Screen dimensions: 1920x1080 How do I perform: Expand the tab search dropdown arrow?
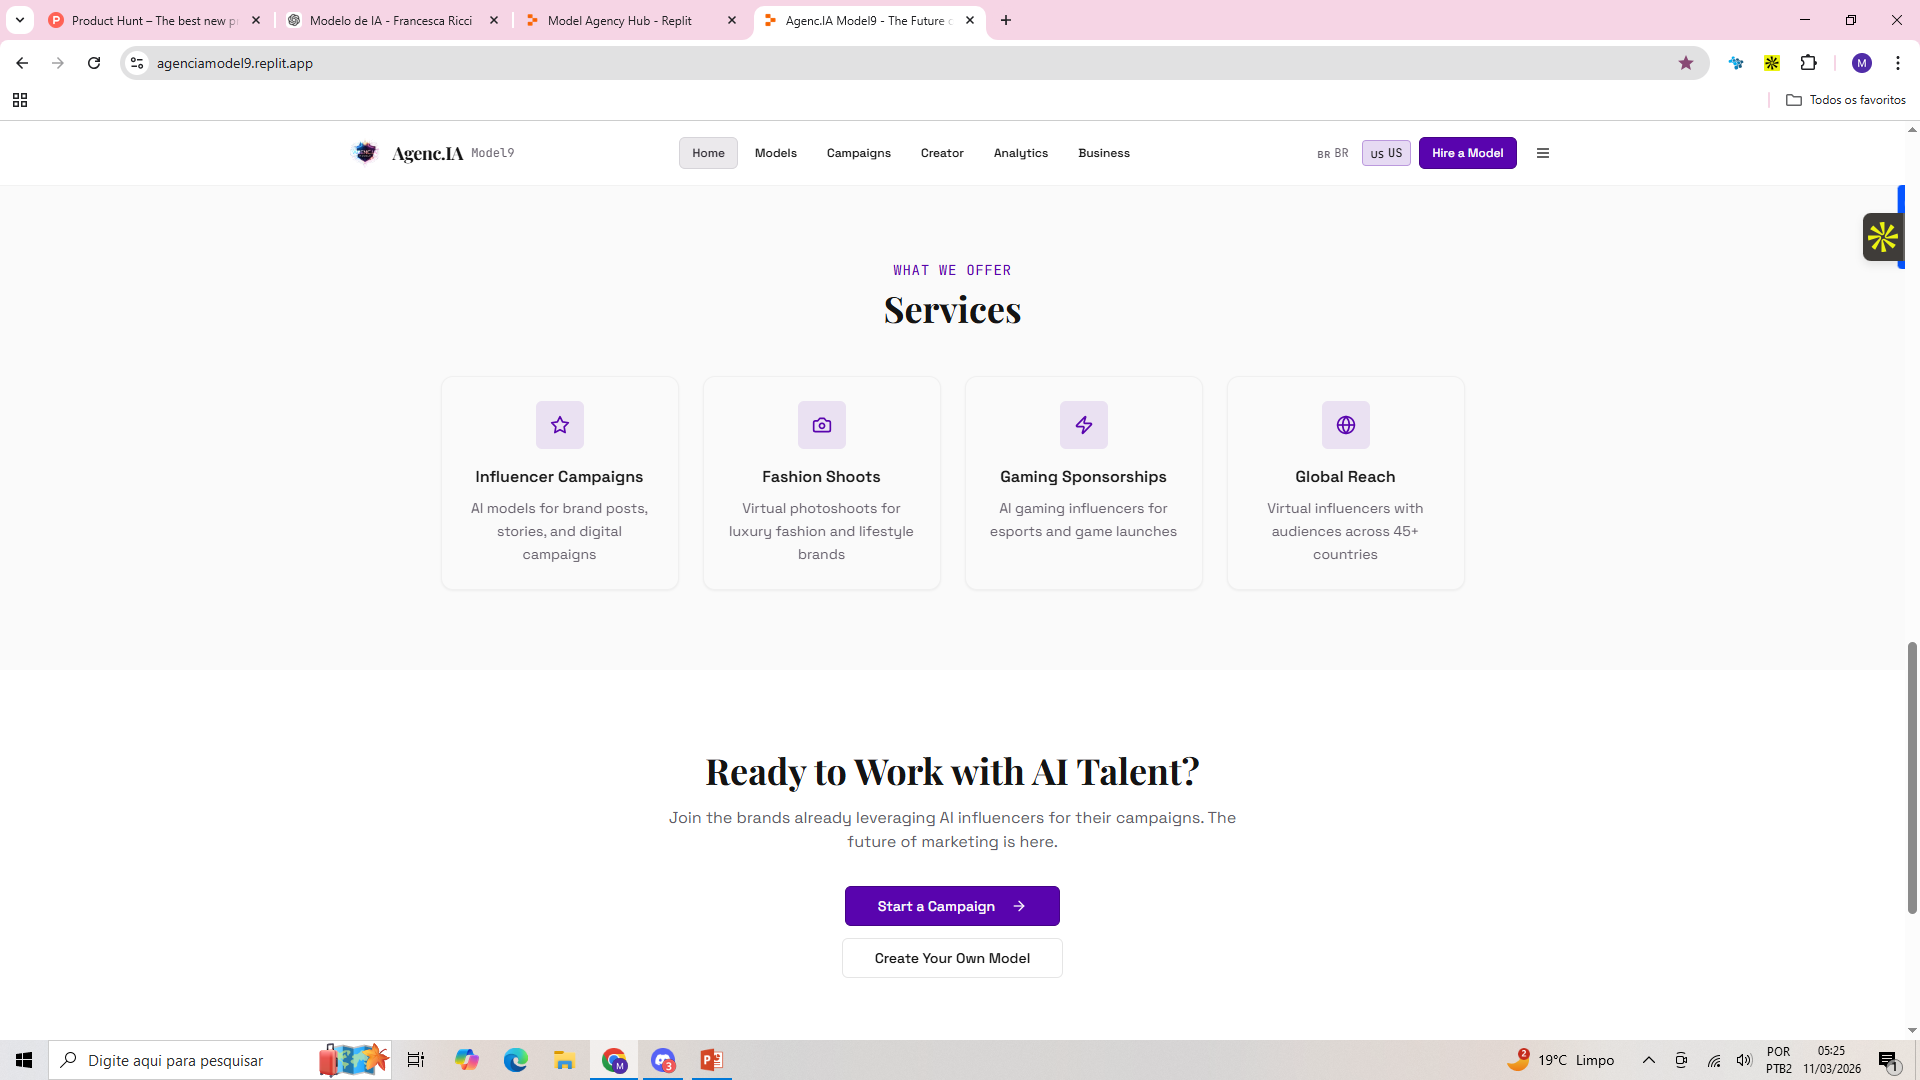pyautogui.click(x=19, y=20)
